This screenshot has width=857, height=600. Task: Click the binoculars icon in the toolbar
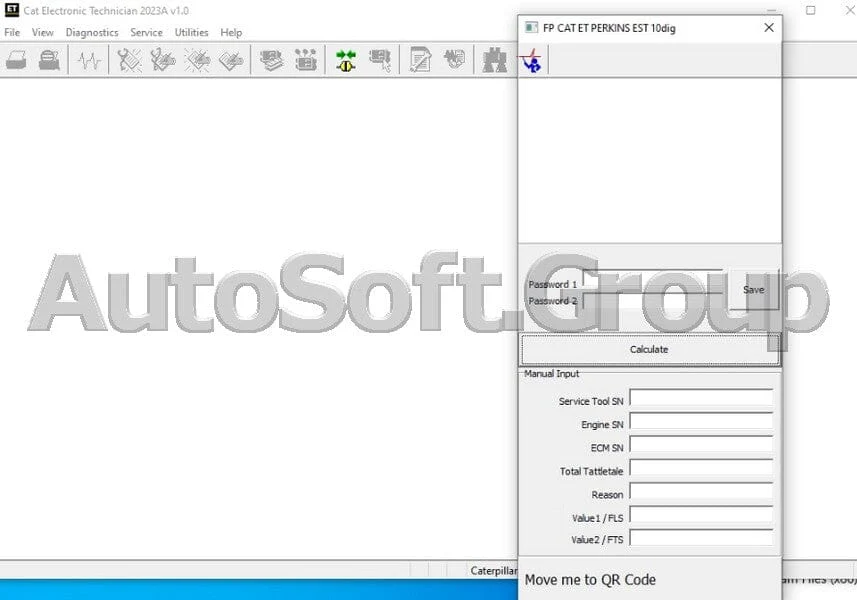click(494, 61)
